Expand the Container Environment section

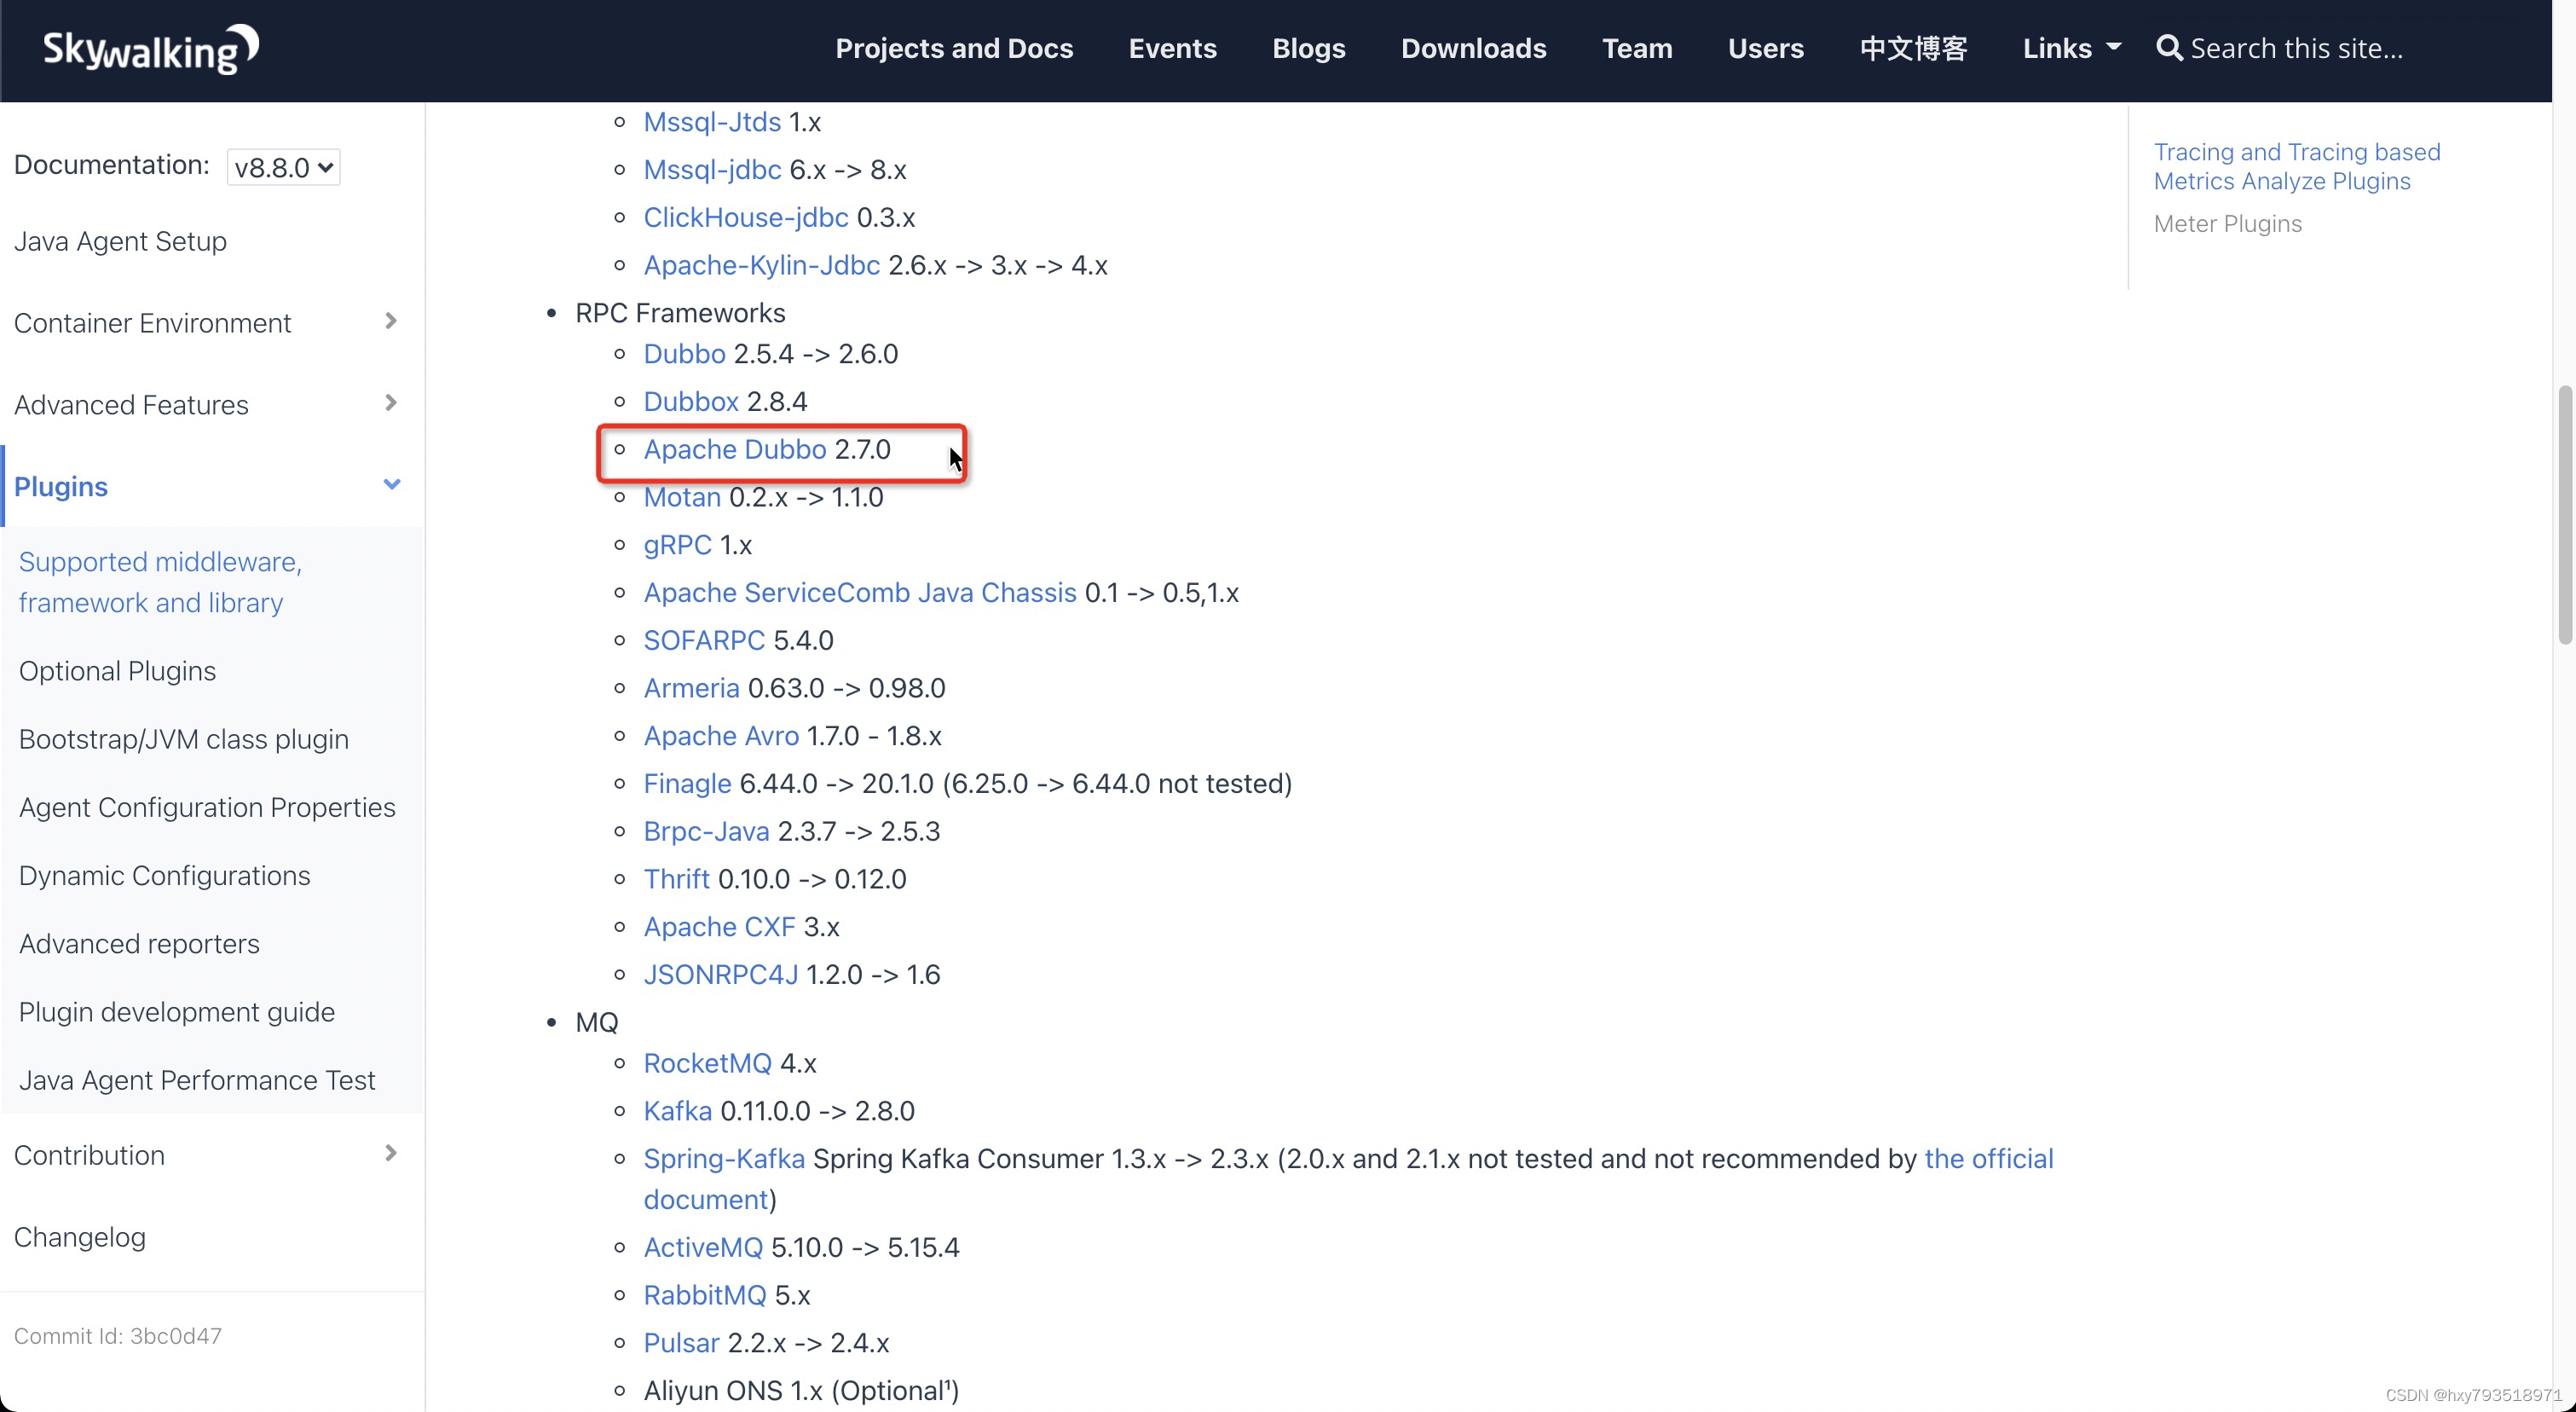391,321
